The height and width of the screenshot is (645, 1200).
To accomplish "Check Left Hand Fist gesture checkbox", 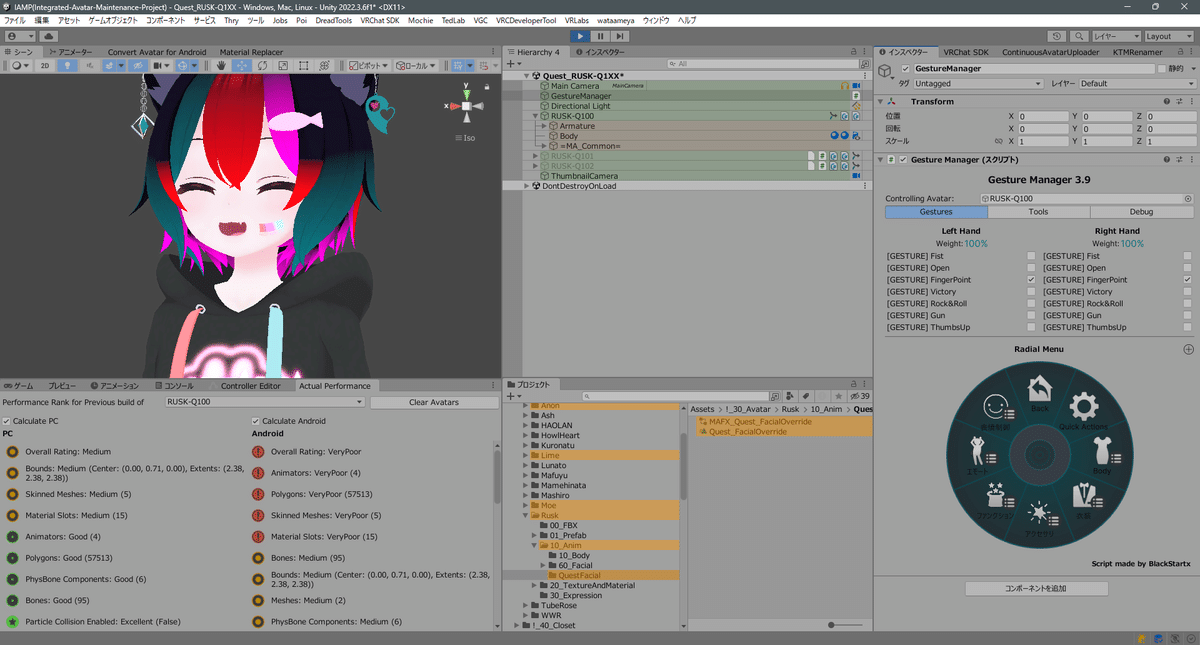I will pyautogui.click(x=1031, y=256).
